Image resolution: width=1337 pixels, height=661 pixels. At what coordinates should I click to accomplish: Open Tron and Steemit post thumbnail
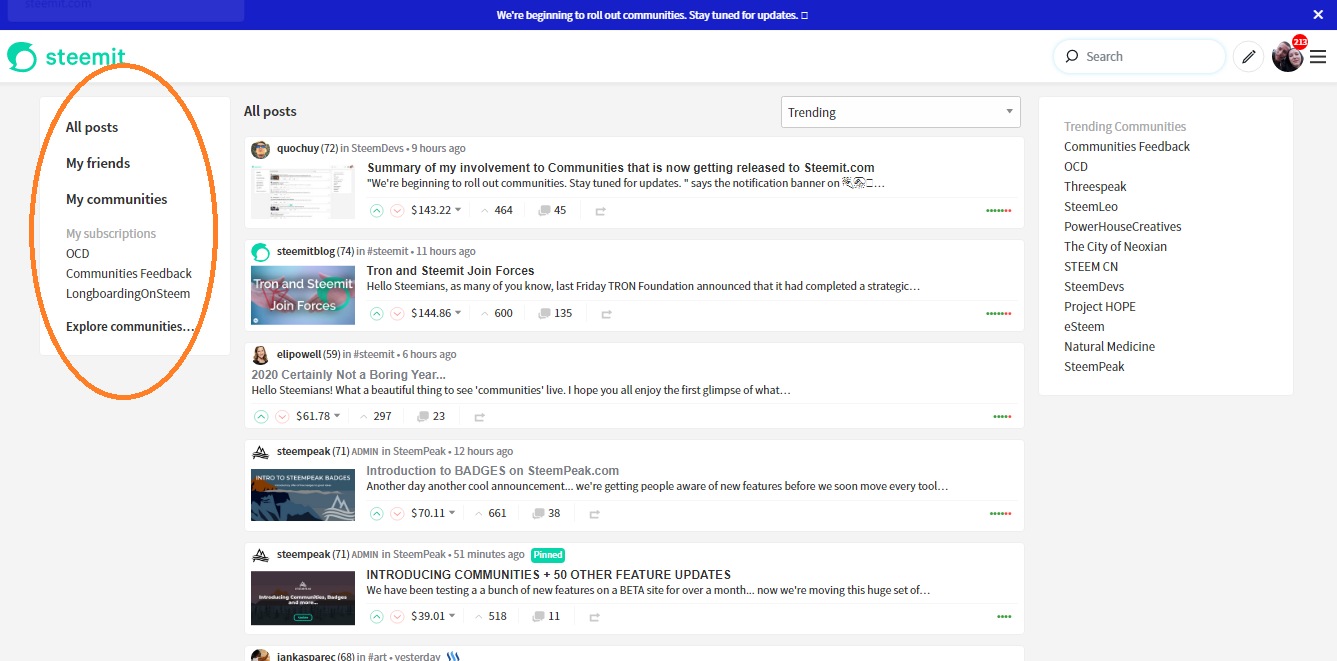[x=303, y=294]
